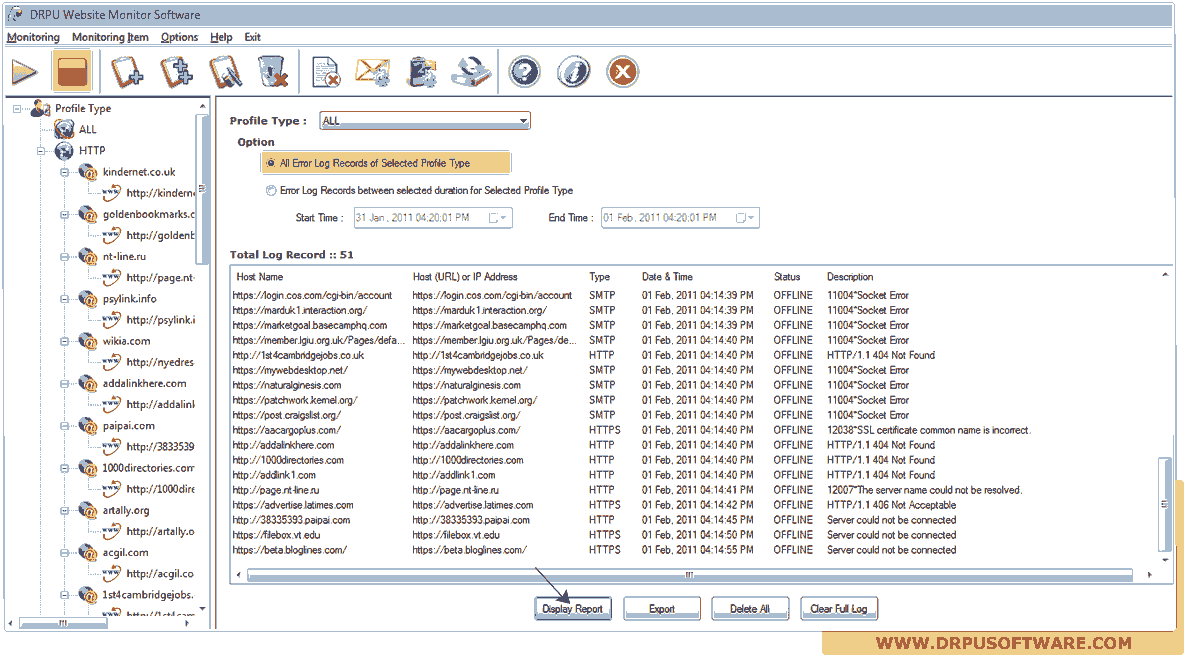Click the stop monitoring toolbar icon
This screenshot has height=655, width=1184.
tap(72, 71)
